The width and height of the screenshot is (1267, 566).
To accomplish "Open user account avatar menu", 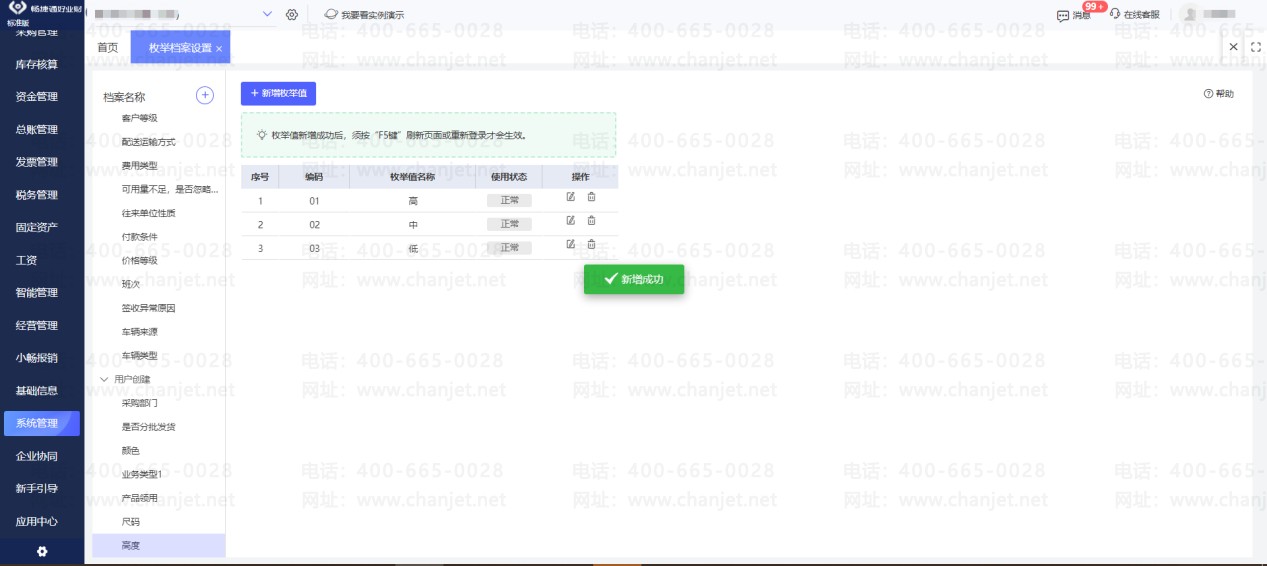I will click(x=1191, y=14).
